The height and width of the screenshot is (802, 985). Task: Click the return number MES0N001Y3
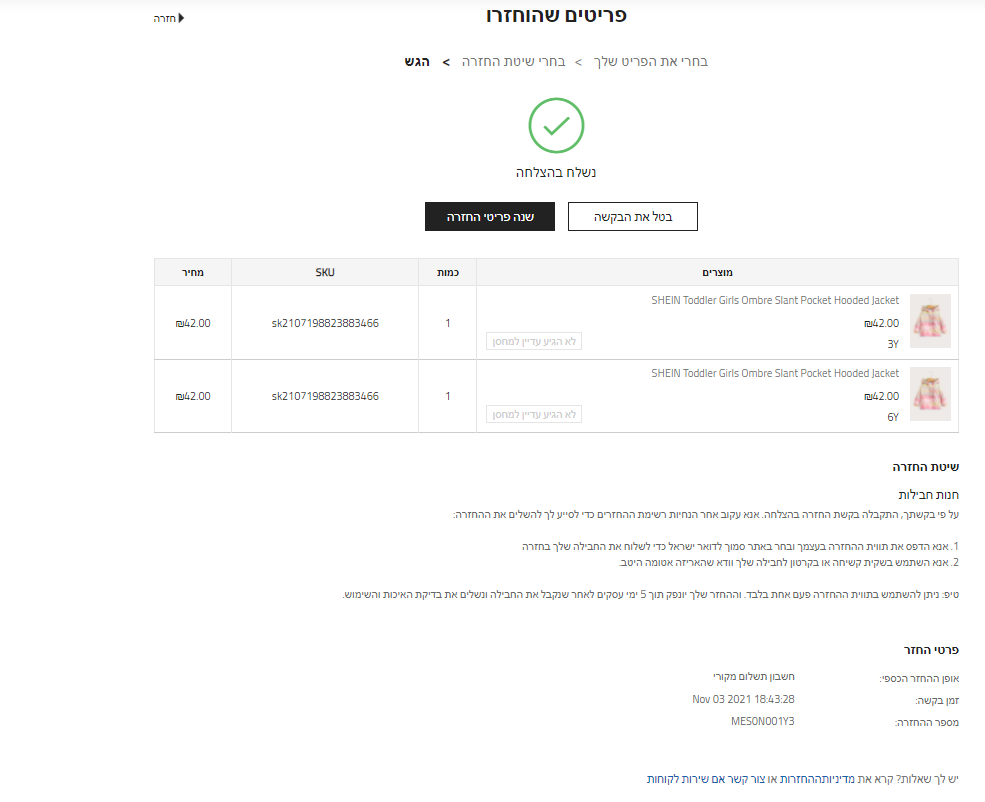coord(763,721)
